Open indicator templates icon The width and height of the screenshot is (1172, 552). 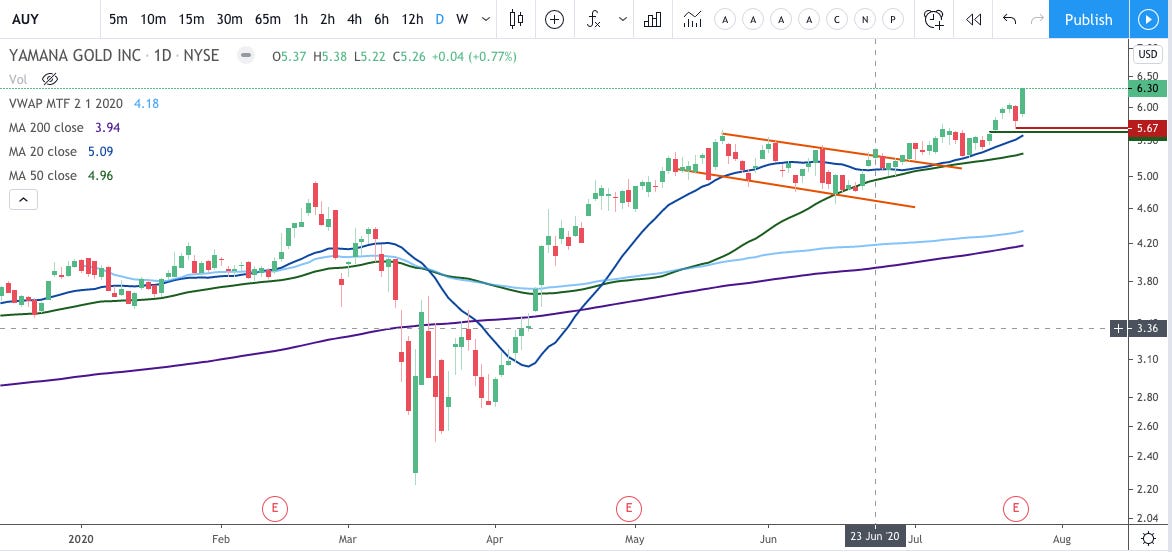coord(693,19)
